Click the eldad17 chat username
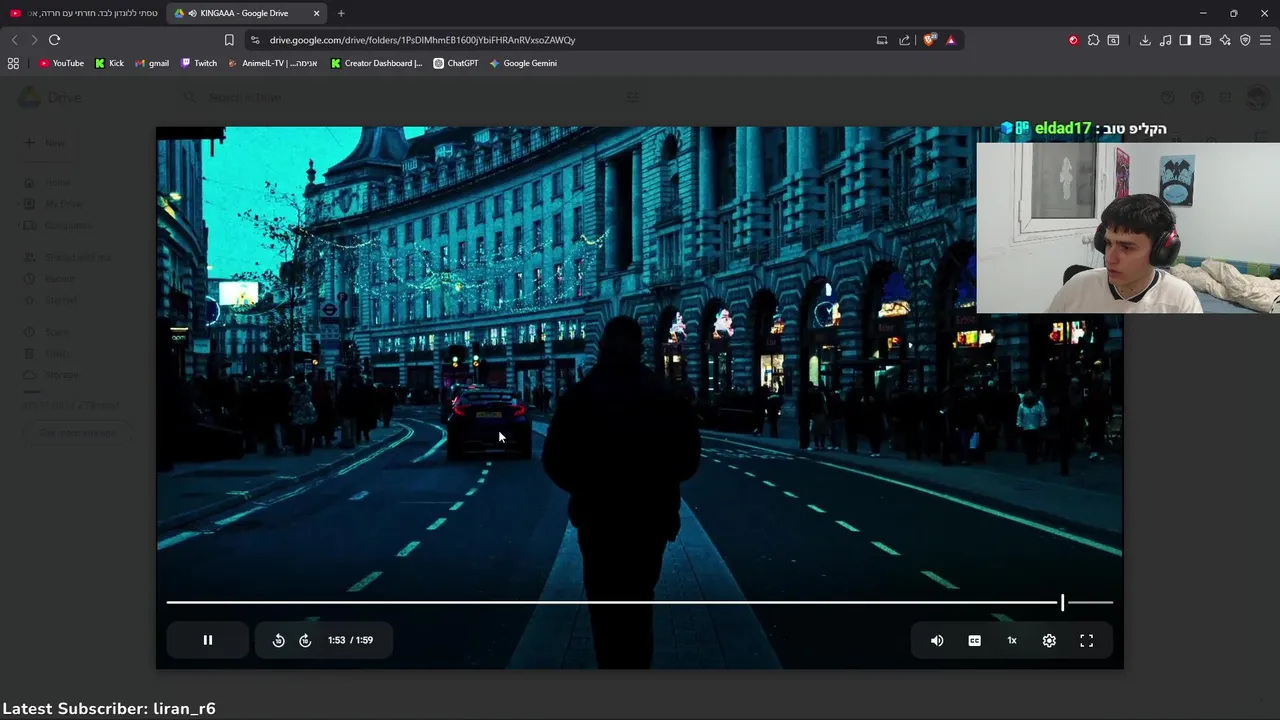This screenshot has height=720, width=1280. coord(1062,128)
